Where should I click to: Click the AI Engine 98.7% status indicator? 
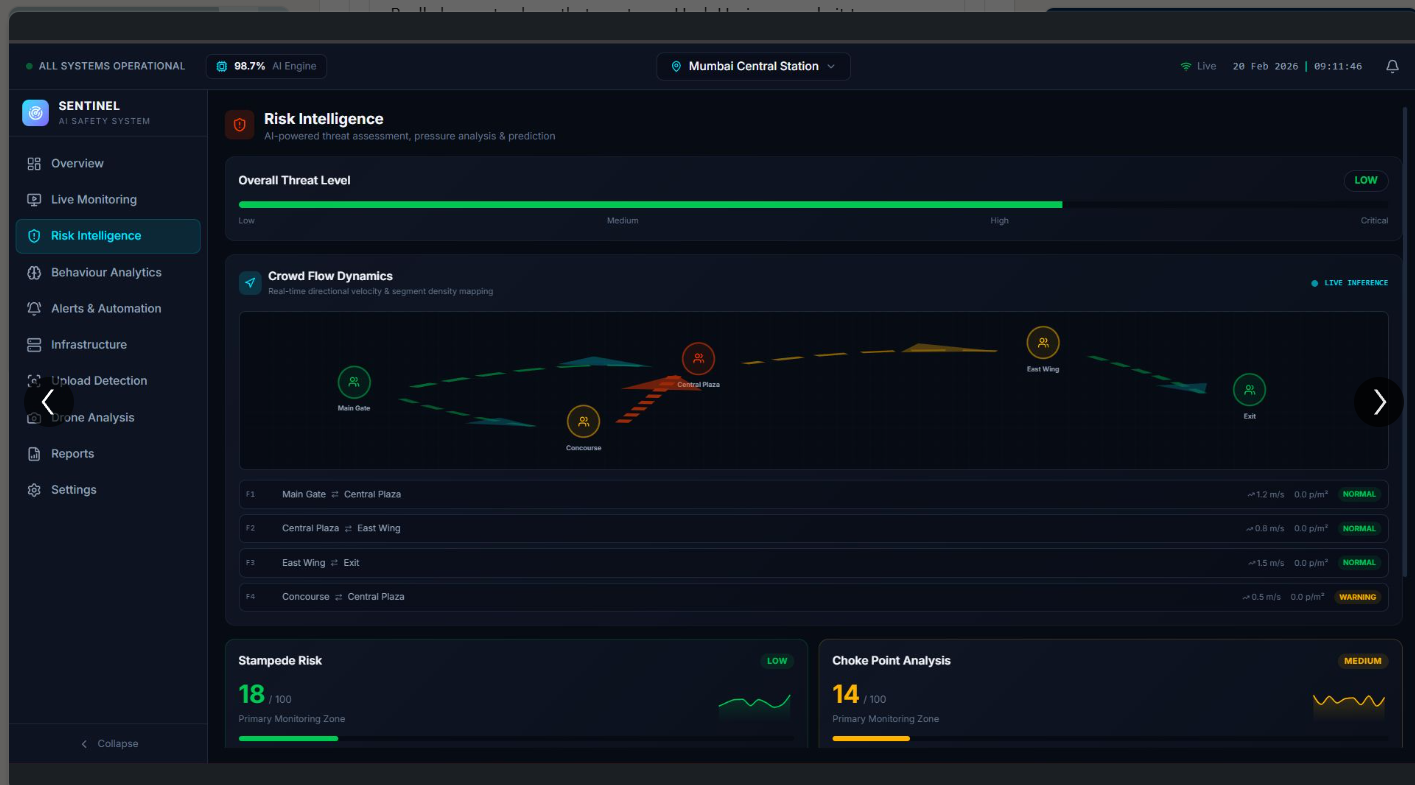point(265,66)
